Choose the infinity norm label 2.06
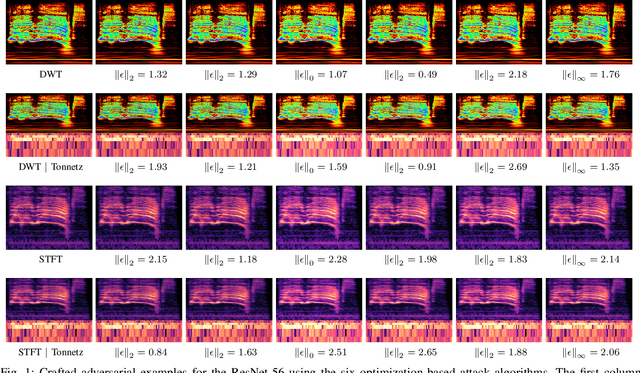 [x=591, y=353]
